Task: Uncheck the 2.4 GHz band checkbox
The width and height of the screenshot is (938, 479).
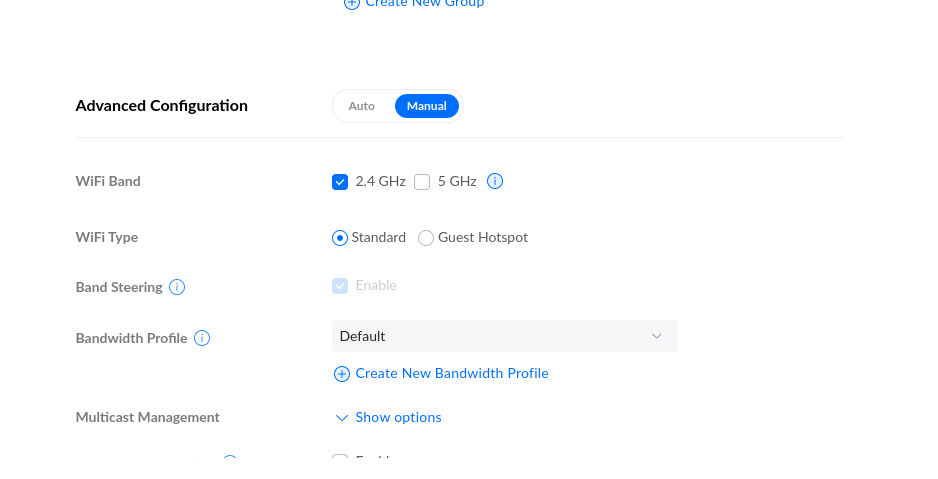Action: (340, 182)
